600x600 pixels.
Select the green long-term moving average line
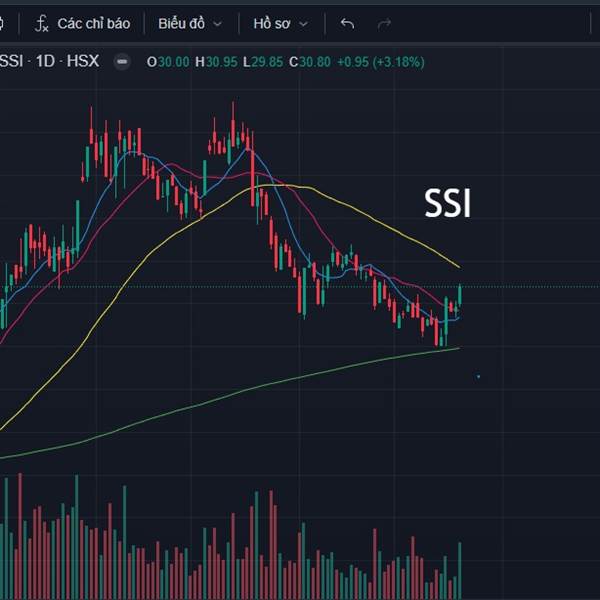click(300, 374)
